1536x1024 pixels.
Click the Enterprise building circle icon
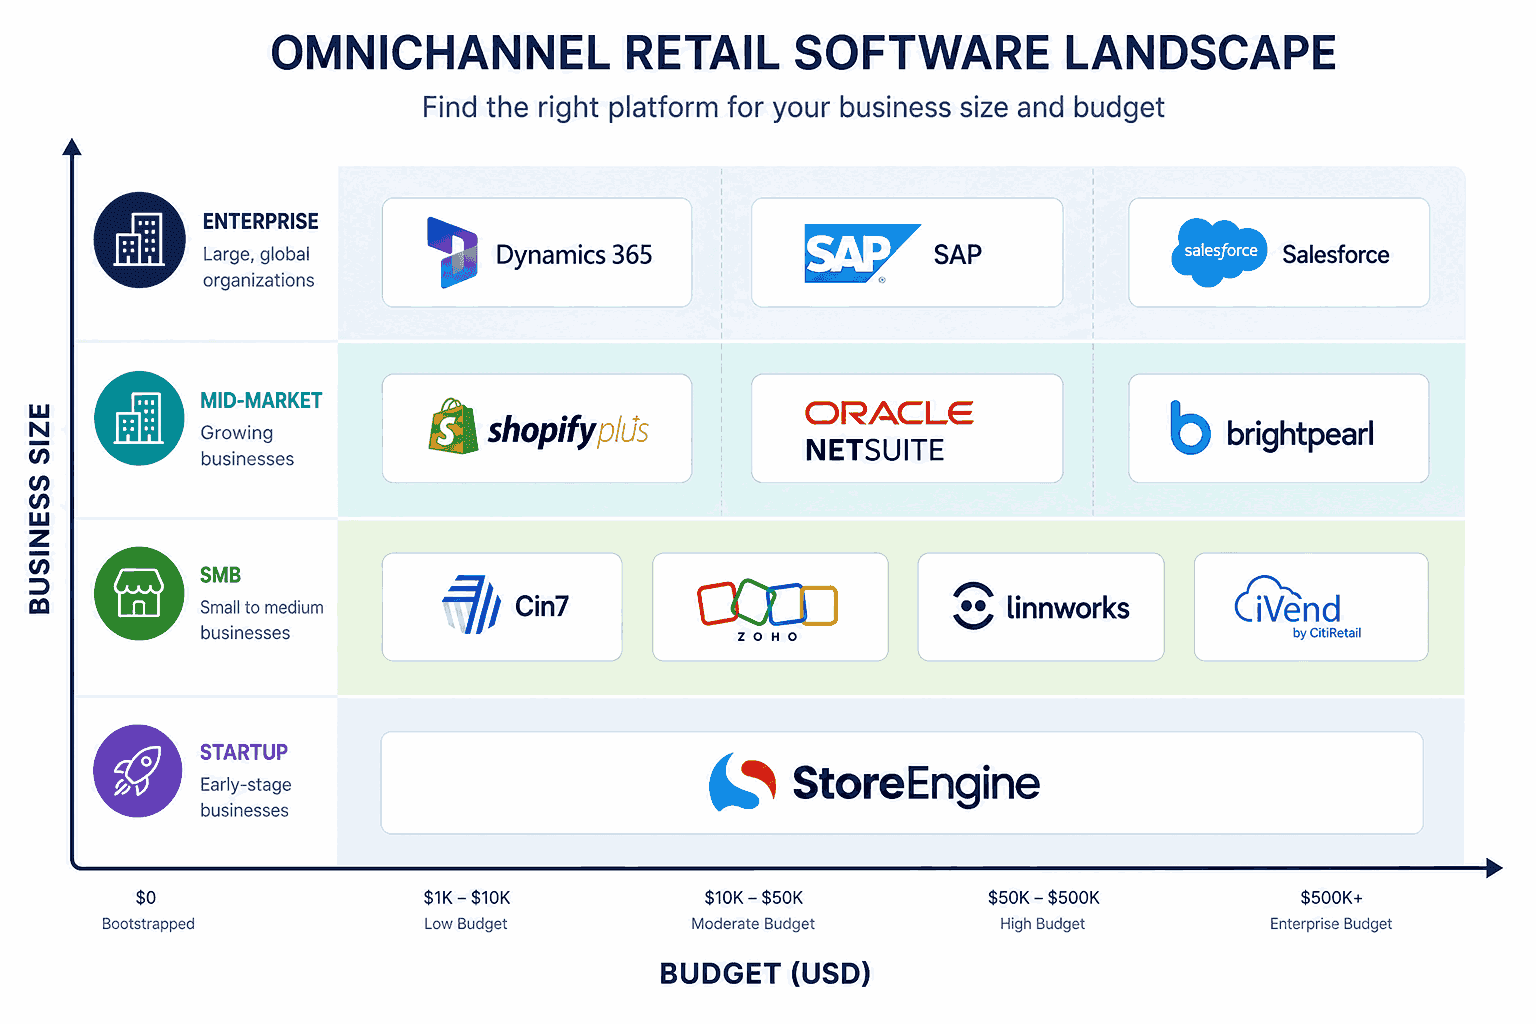point(140,240)
